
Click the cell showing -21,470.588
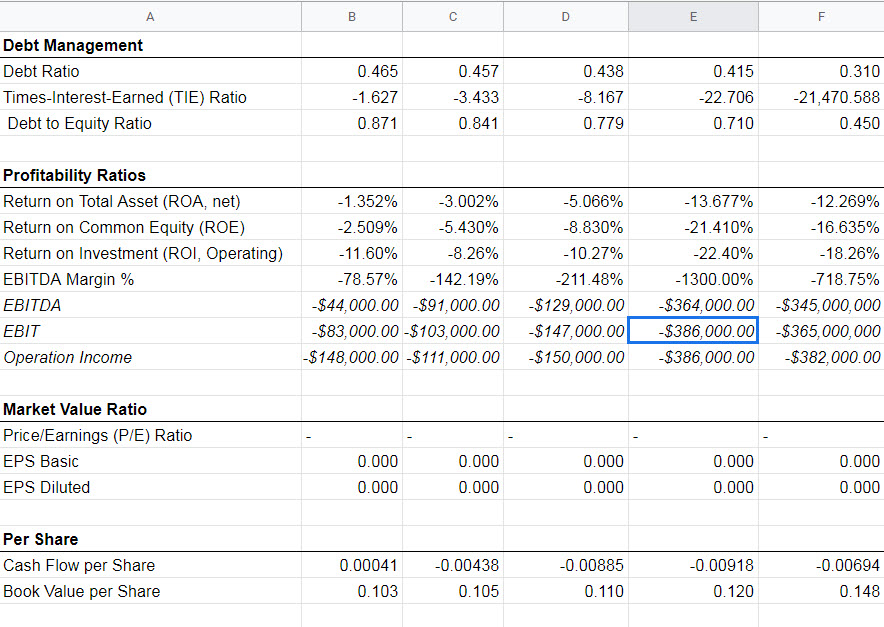pyautogui.click(x=821, y=97)
